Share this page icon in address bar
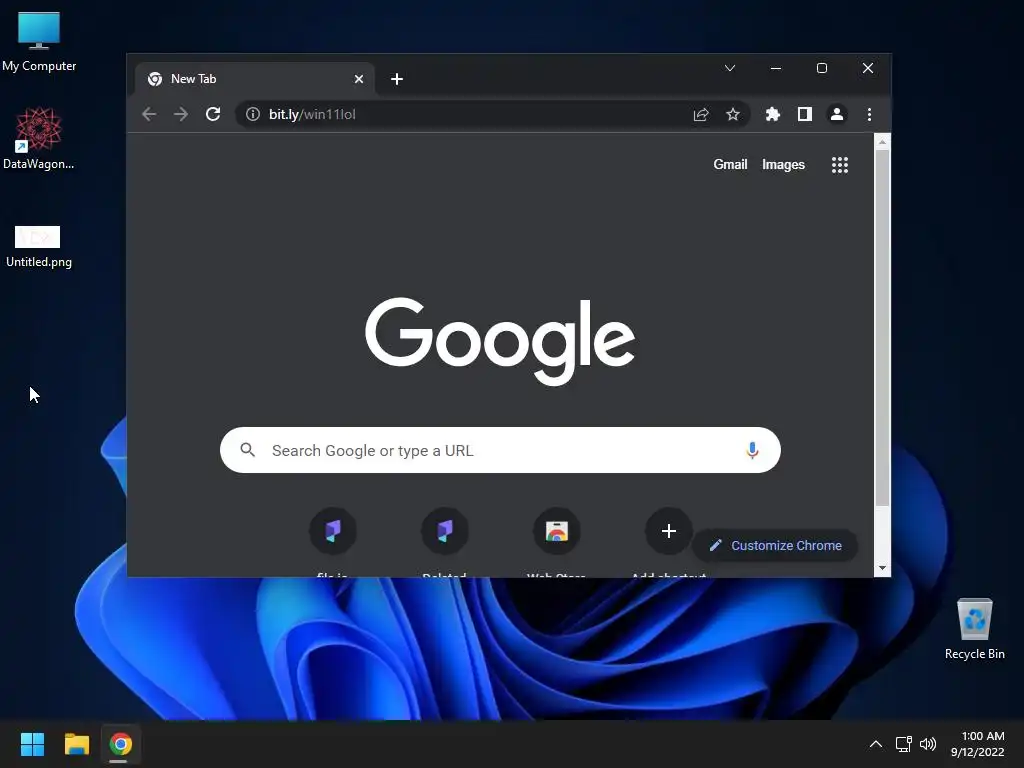The height and width of the screenshot is (768, 1024). pyautogui.click(x=701, y=114)
